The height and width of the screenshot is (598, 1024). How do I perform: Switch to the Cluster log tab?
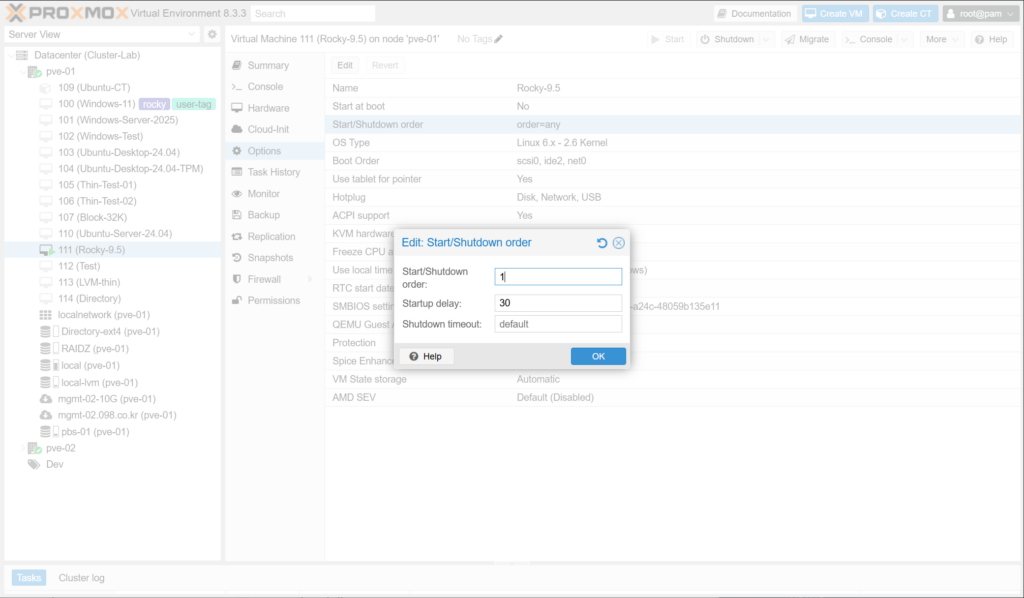click(x=81, y=578)
